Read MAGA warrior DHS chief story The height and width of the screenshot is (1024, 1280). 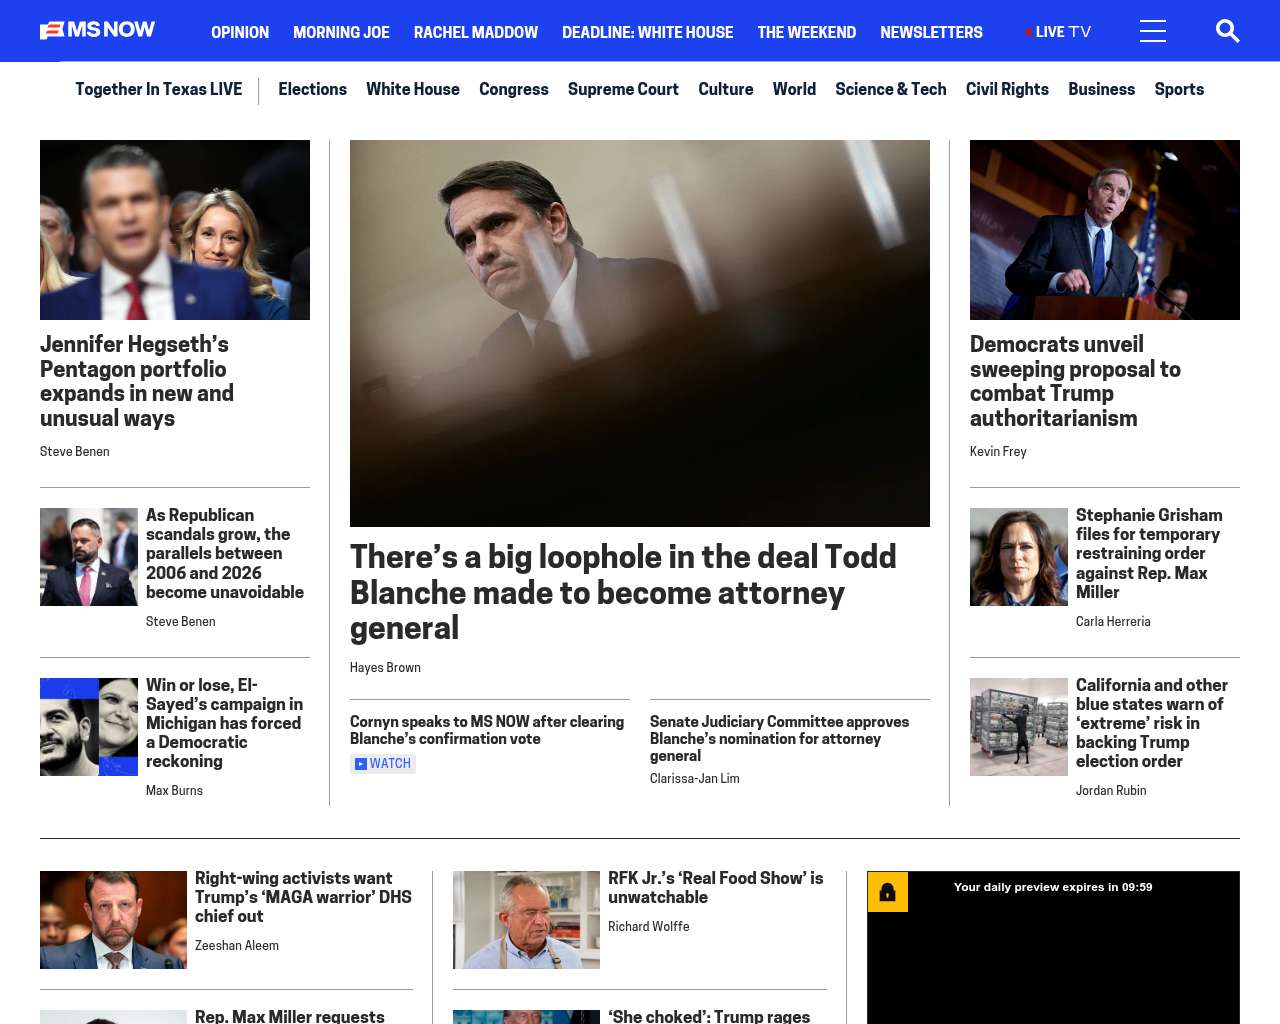tap(303, 897)
